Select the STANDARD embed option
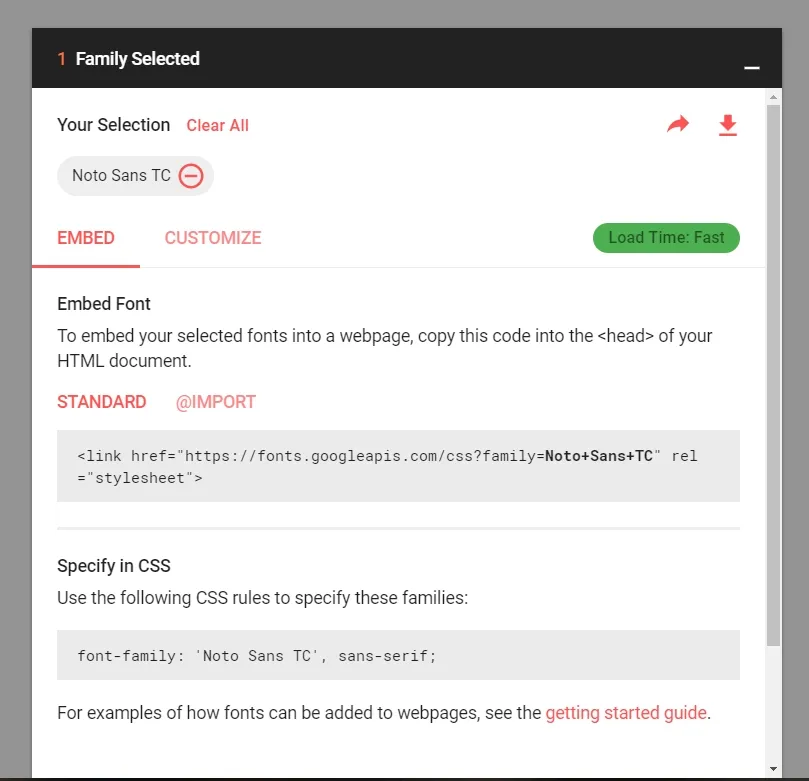 (102, 402)
